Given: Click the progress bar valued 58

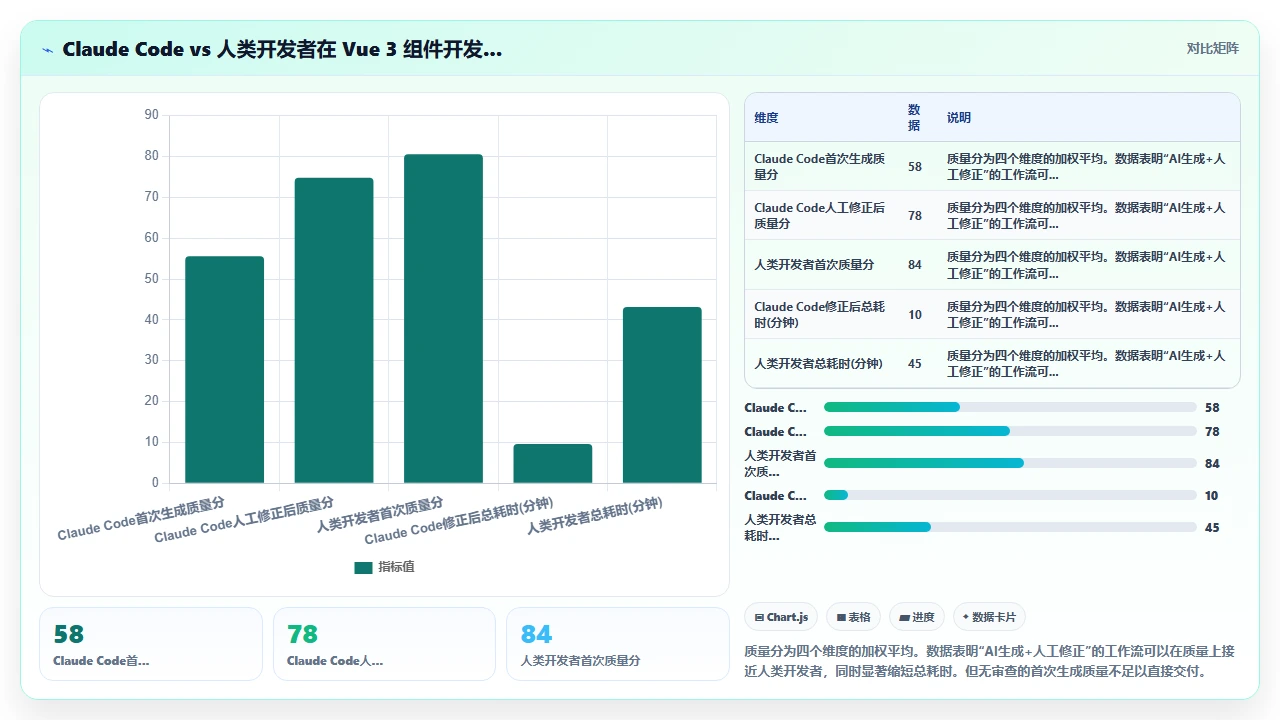Looking at the screenshot, I should tap(1010, 407).
